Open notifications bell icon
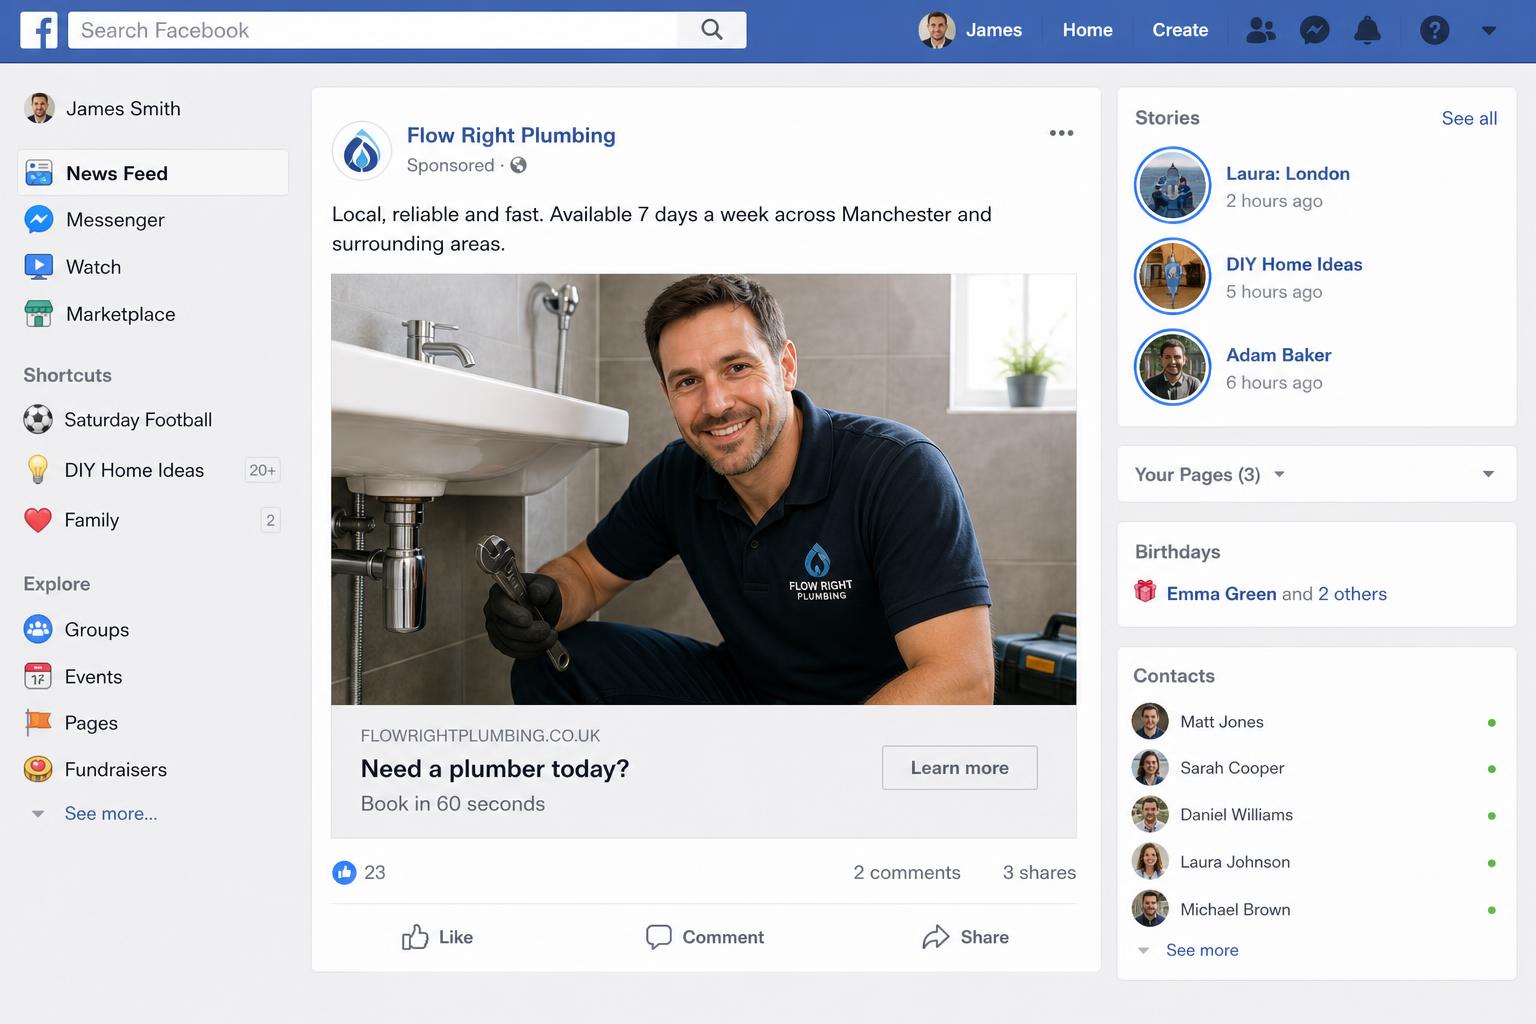The height and width of the screenshot is (1024, 1536). click(1367, 30)
